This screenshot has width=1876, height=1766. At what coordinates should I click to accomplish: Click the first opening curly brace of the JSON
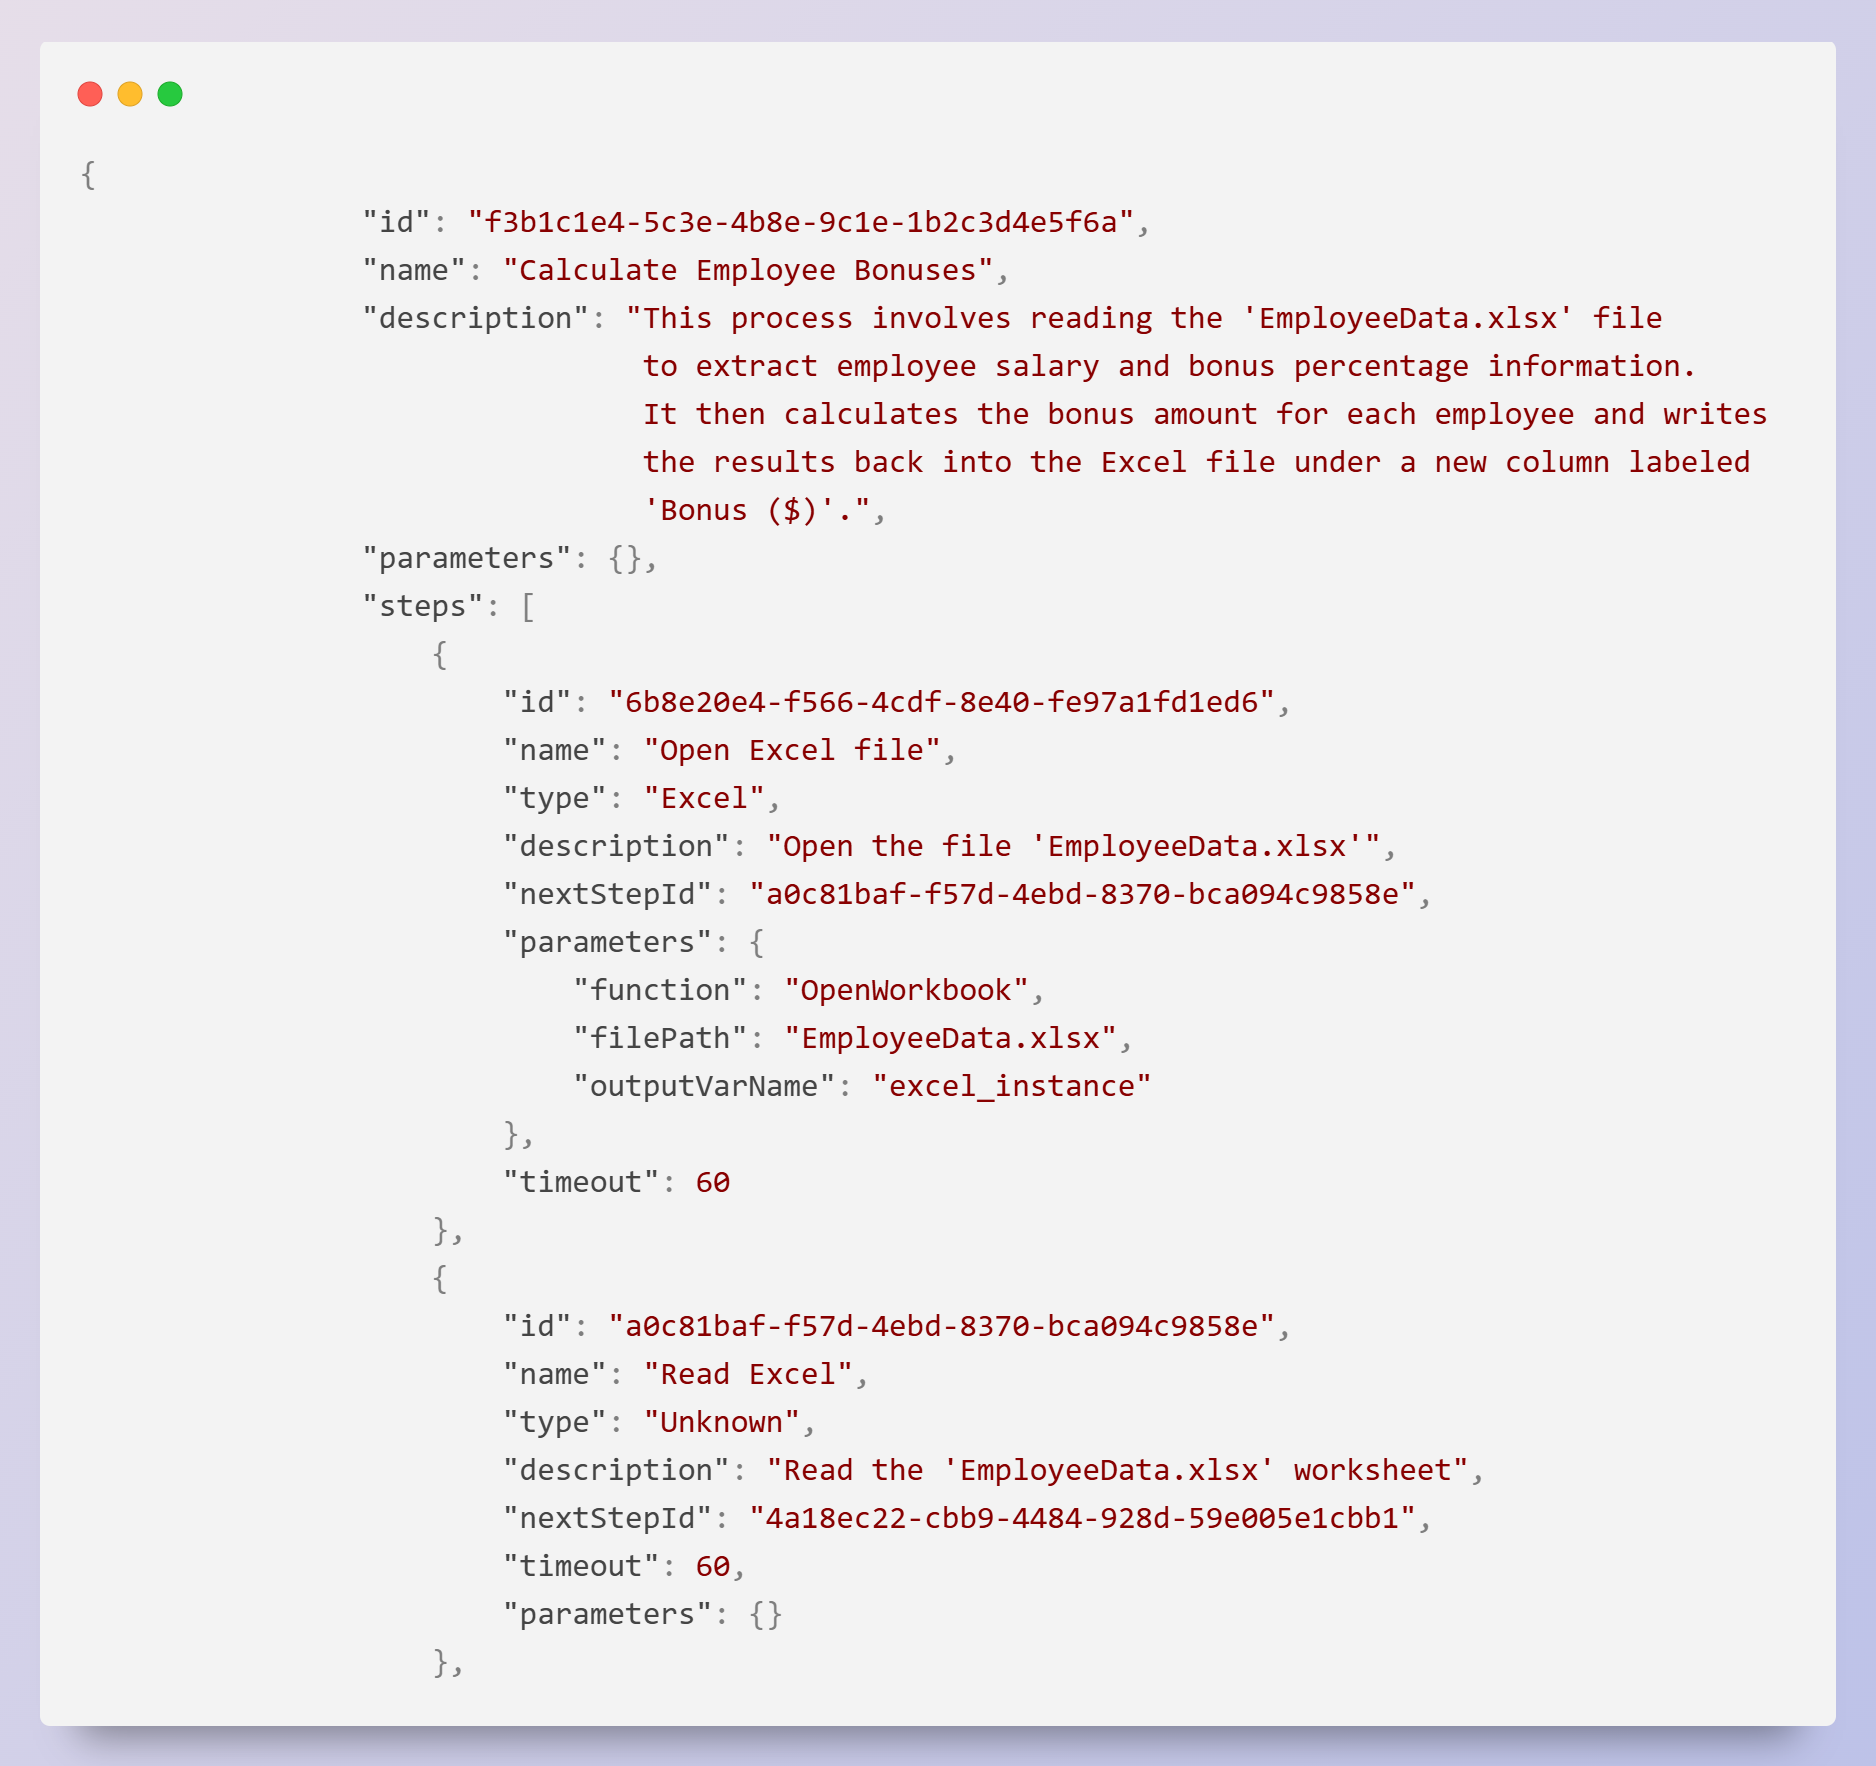(88, 174)
